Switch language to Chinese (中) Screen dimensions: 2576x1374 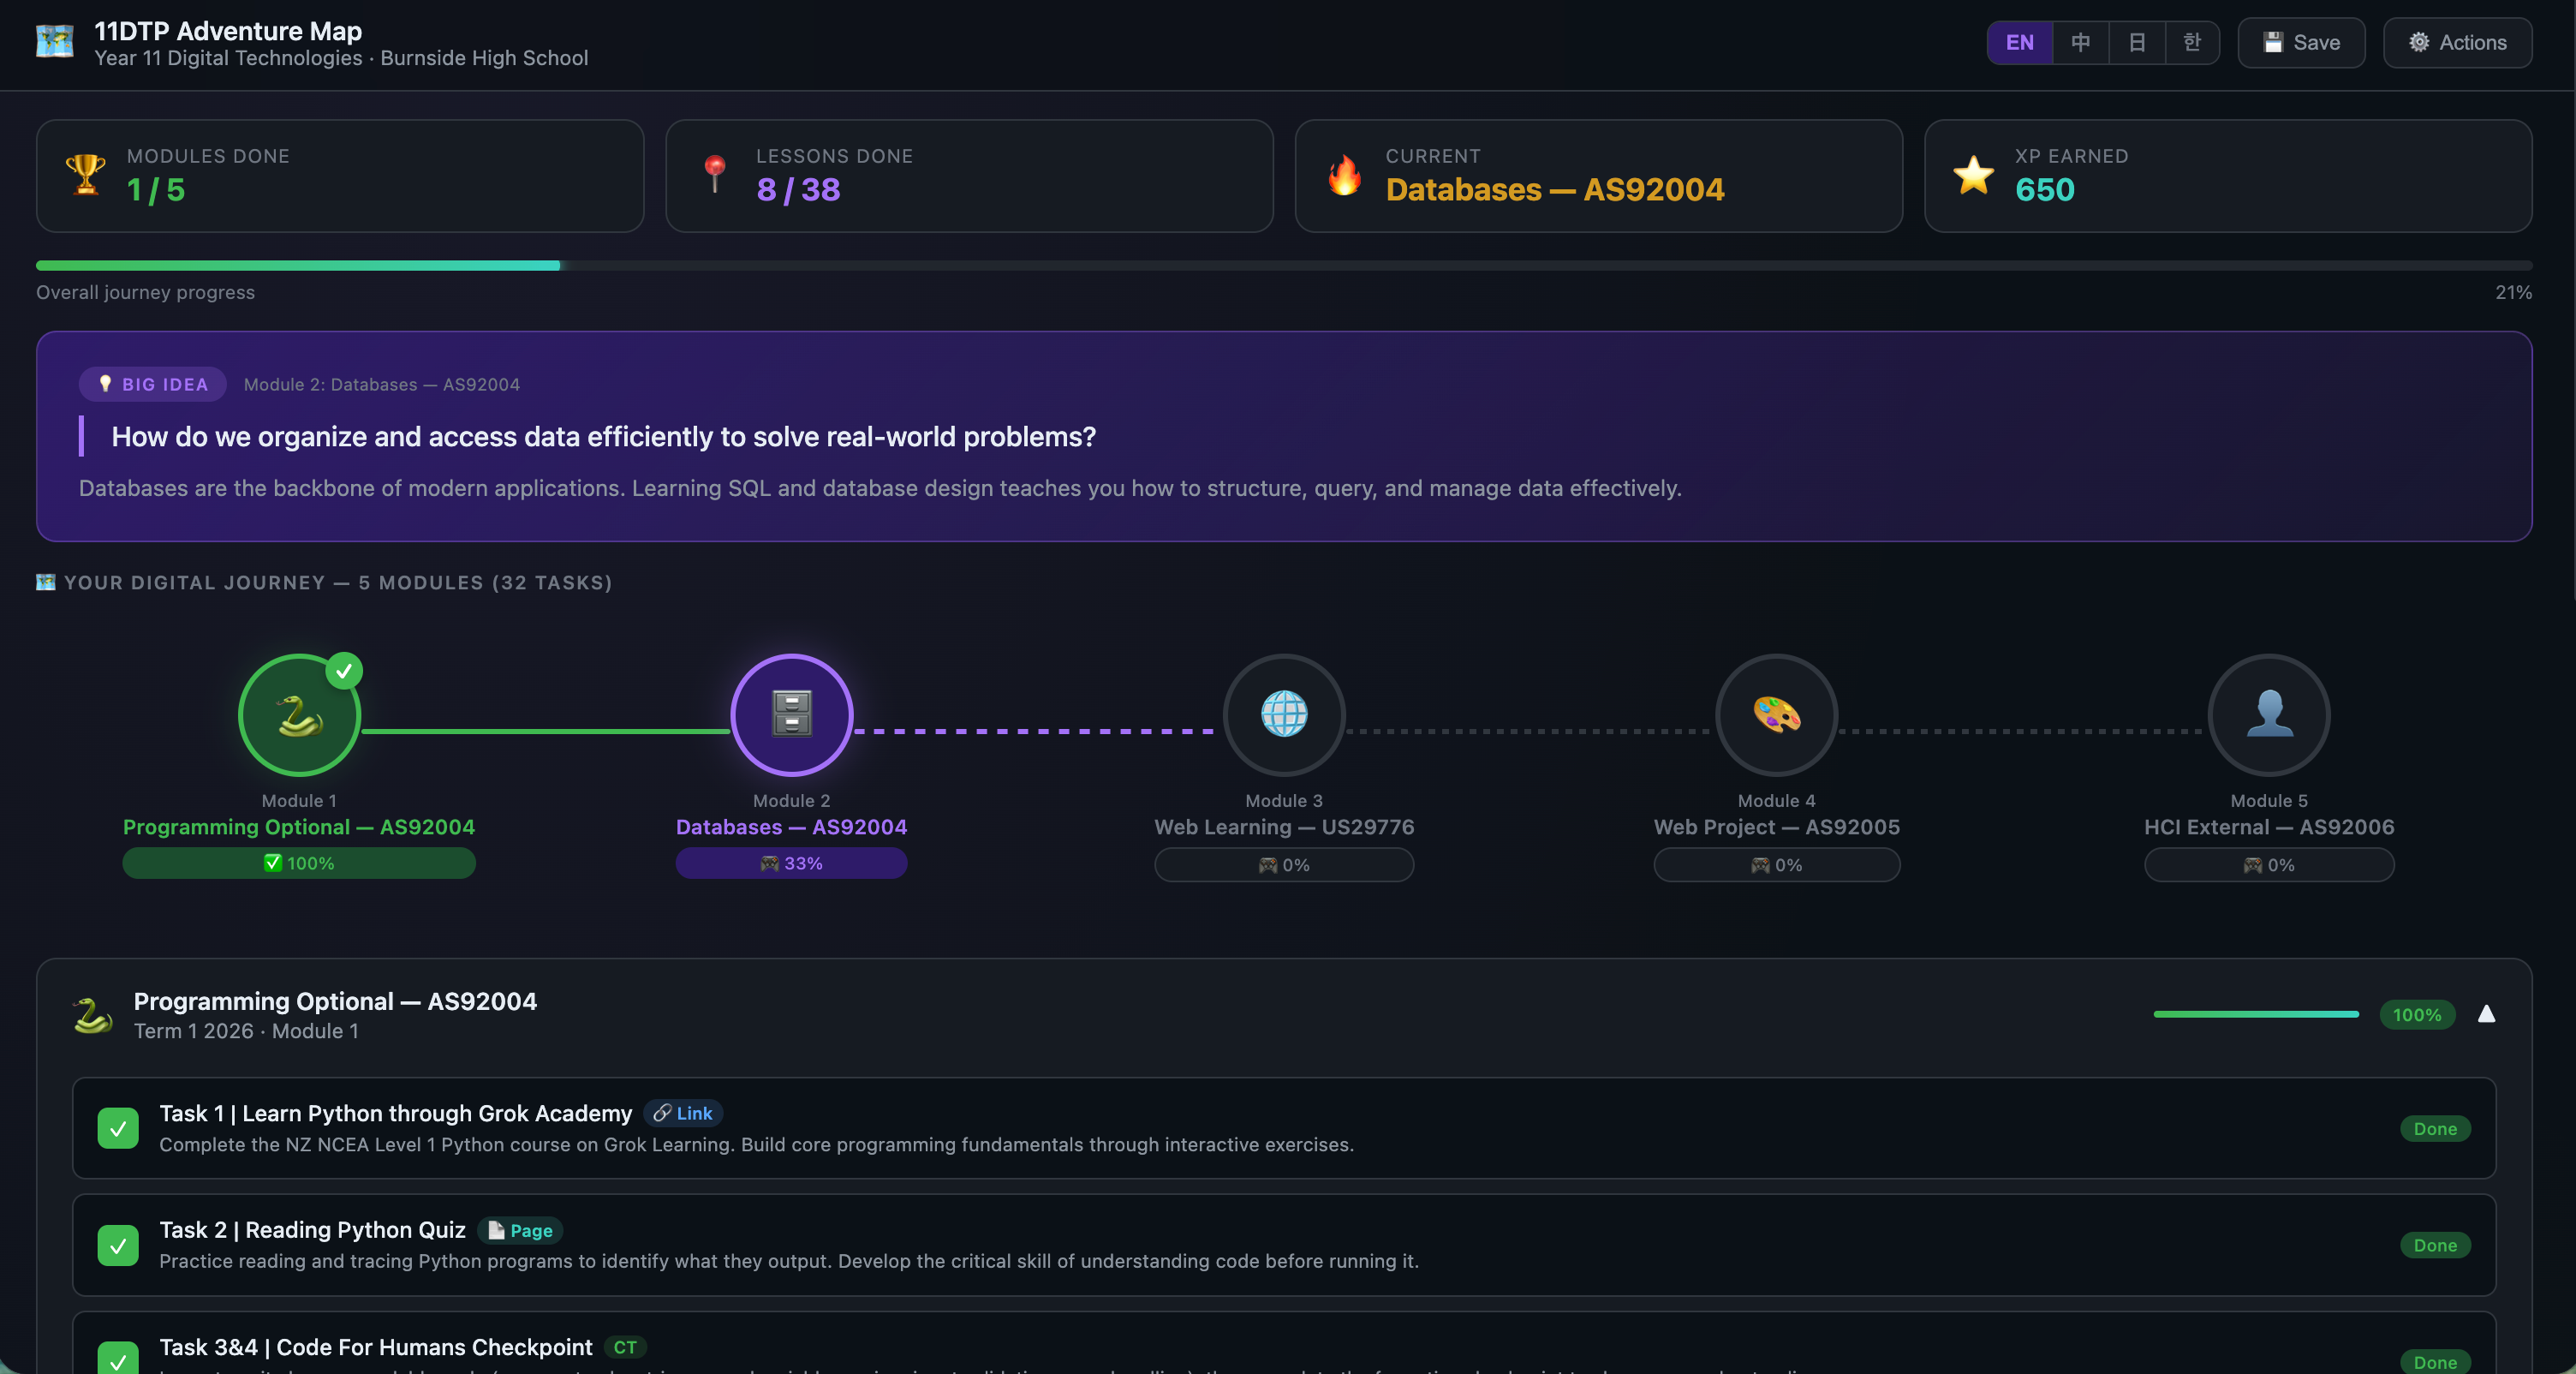point(2080,42)
